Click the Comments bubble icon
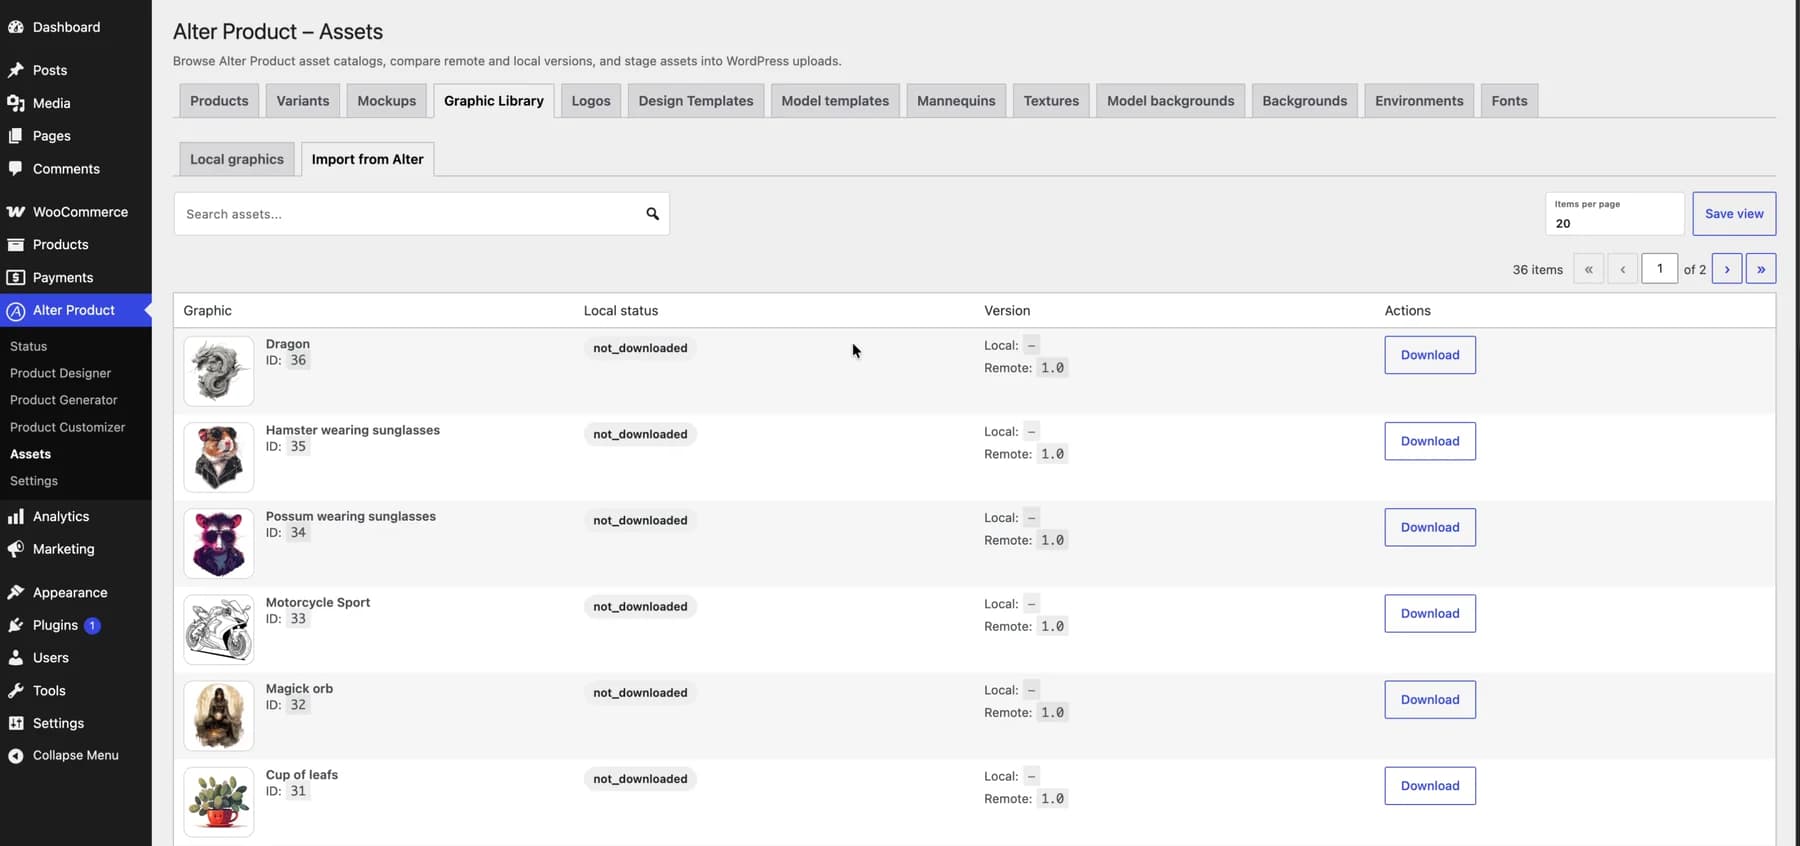Image resolution: width=1800 pixels, height=846 pixels. coord(16,169)
